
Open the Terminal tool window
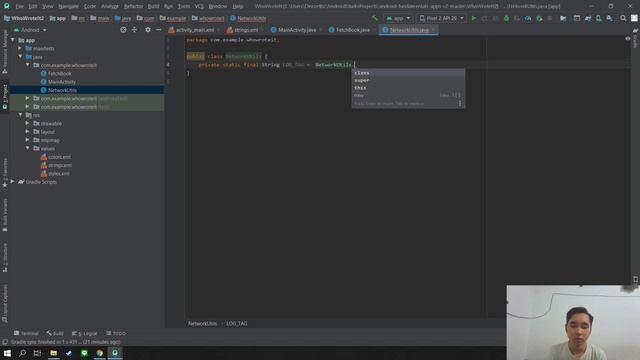[26, 333]
